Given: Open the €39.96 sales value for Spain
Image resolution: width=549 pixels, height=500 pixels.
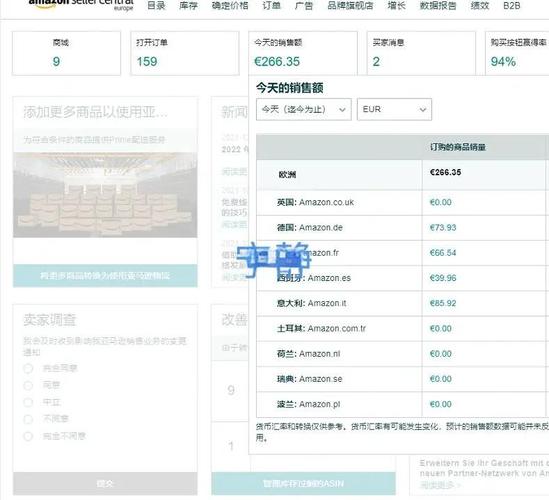Looking at the screenshot, I should click(443, 278).
